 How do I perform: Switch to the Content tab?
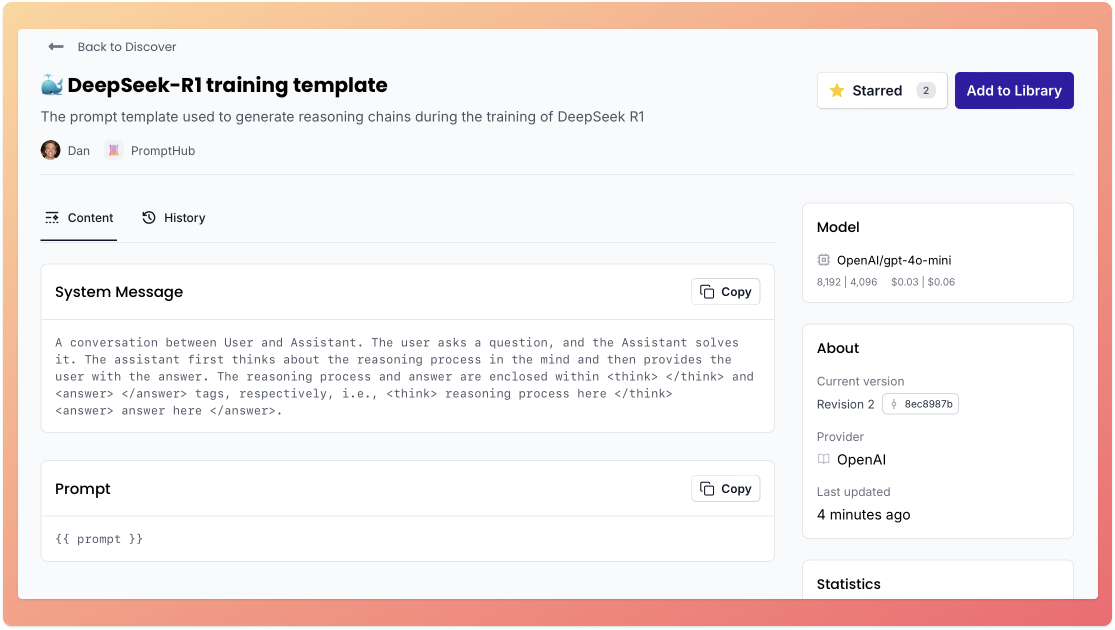pyautogui.click(x=79, y=217)
